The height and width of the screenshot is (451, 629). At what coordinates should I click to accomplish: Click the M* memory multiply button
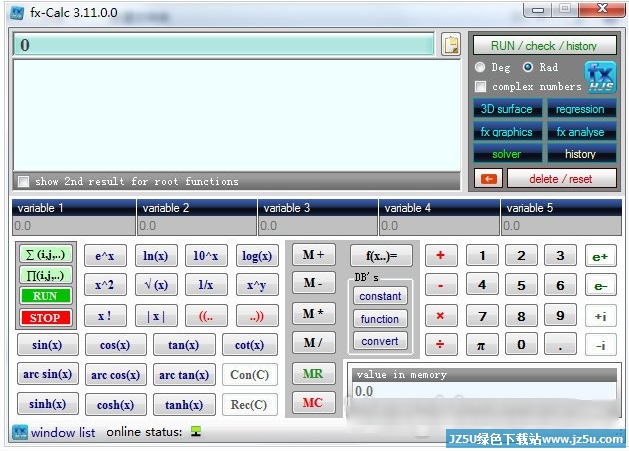pos(313,313)
